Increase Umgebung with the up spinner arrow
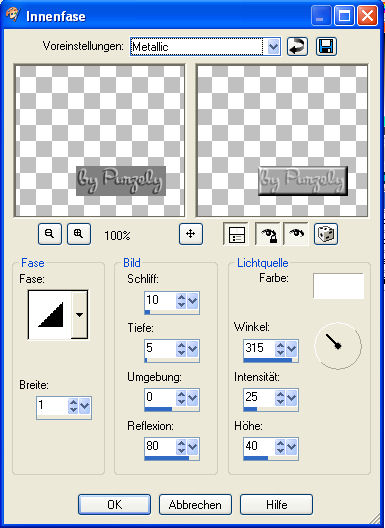This screenshot has height=528, width=385. tap(181, 394)
